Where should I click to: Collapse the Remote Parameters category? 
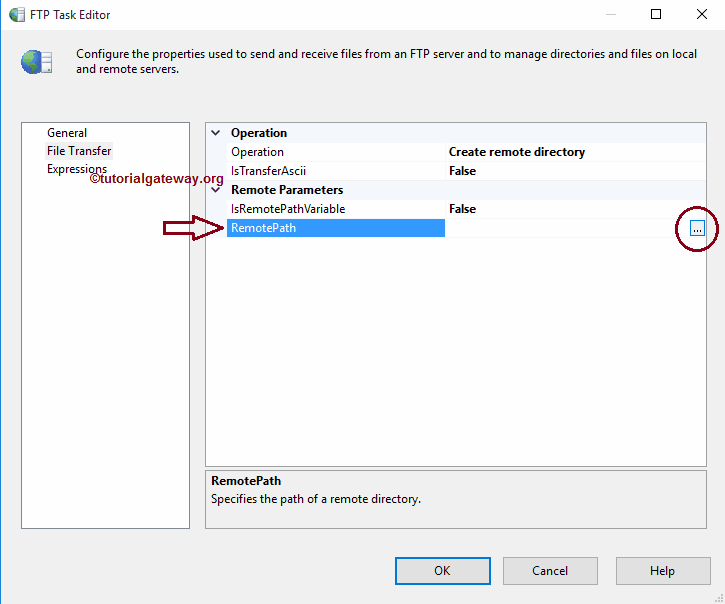tap(215, 190)
